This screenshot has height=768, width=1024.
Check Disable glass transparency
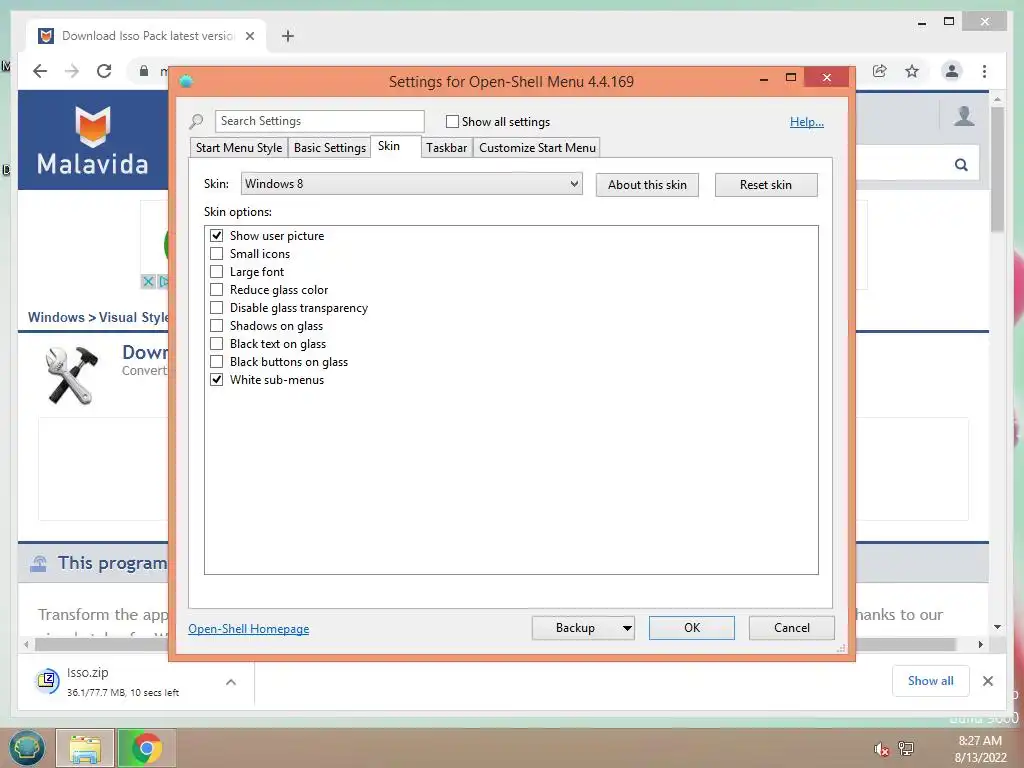click(x=216, y=308)
